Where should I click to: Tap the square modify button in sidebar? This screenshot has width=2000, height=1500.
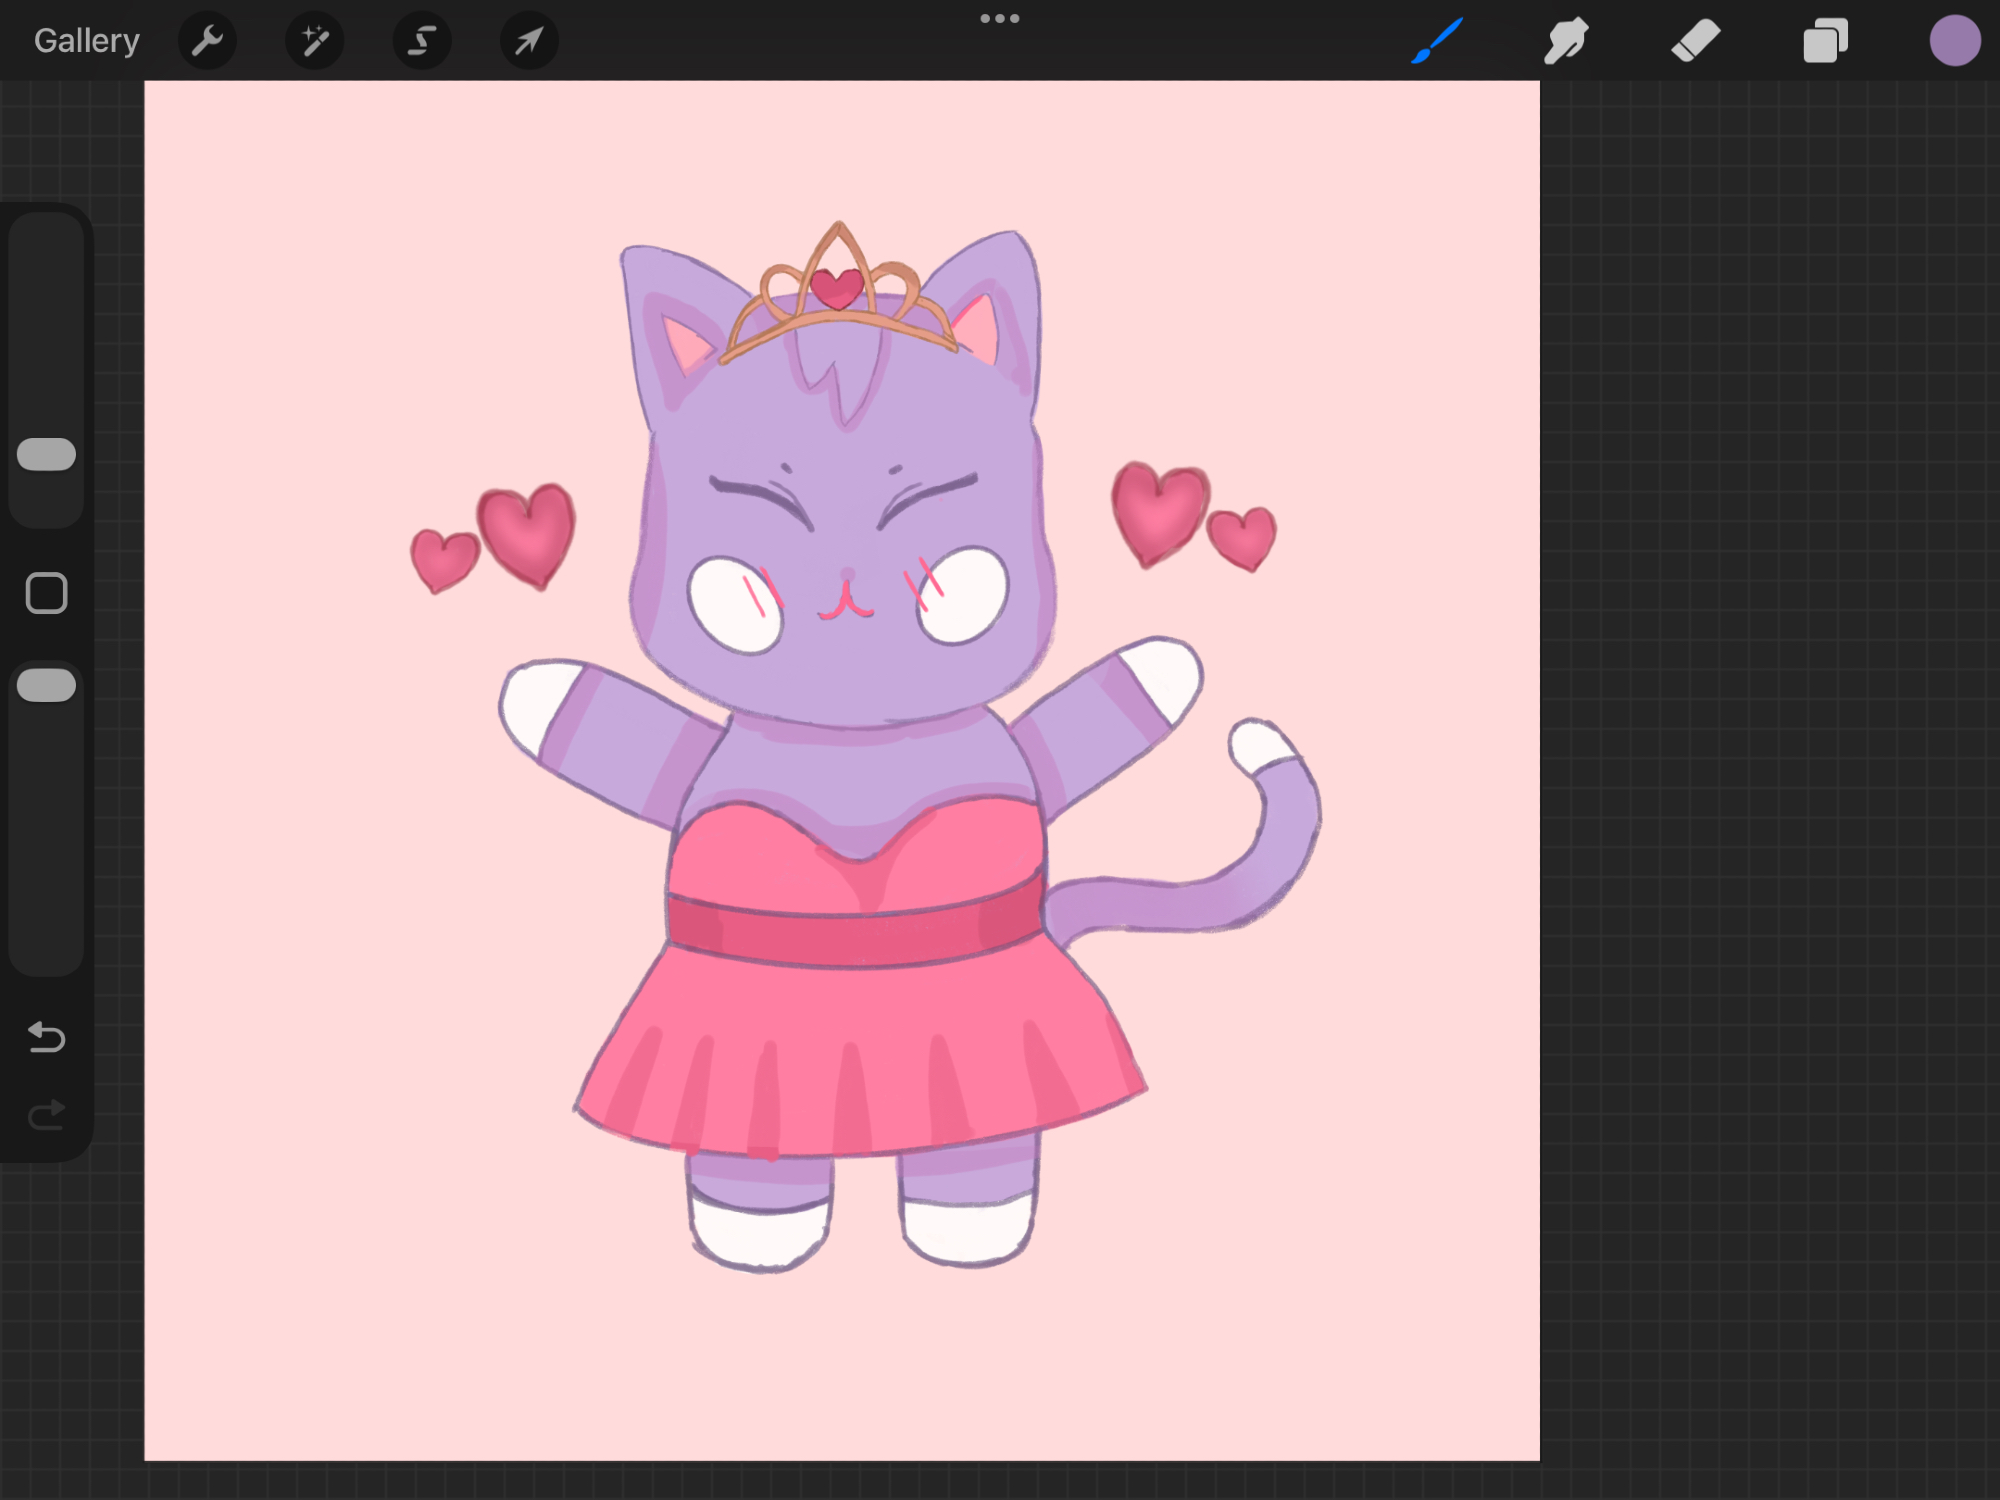click(47, 593)
